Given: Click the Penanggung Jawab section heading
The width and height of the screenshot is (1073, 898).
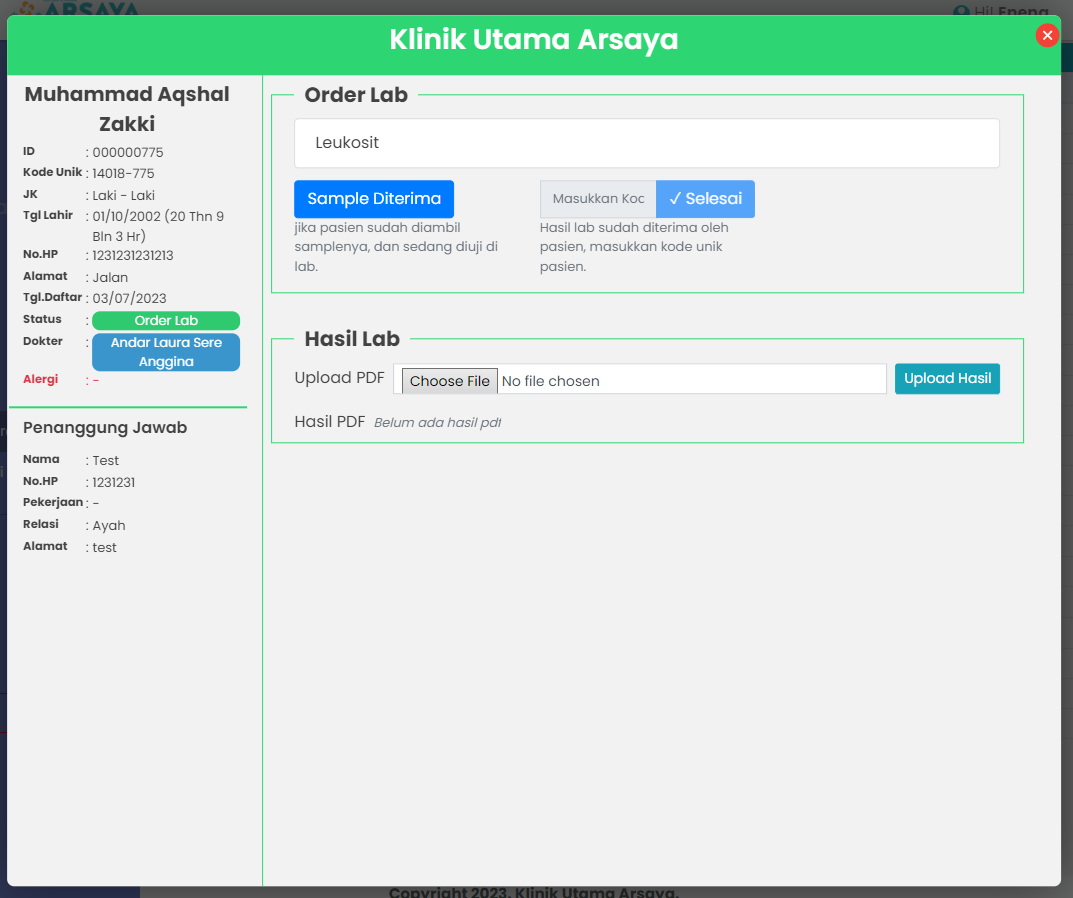Looking at the screenshot, I should click(105, 428).
